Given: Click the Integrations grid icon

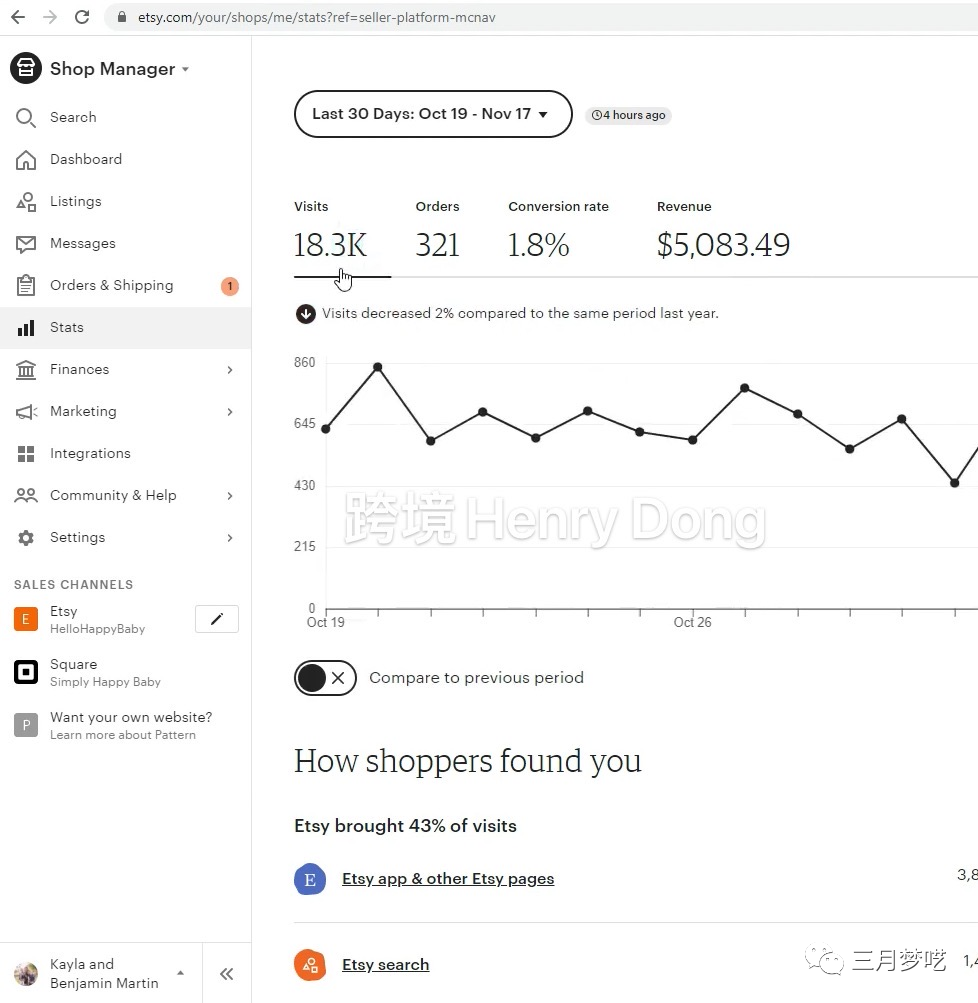Looking at the screenshot, I should coord(26,454).
